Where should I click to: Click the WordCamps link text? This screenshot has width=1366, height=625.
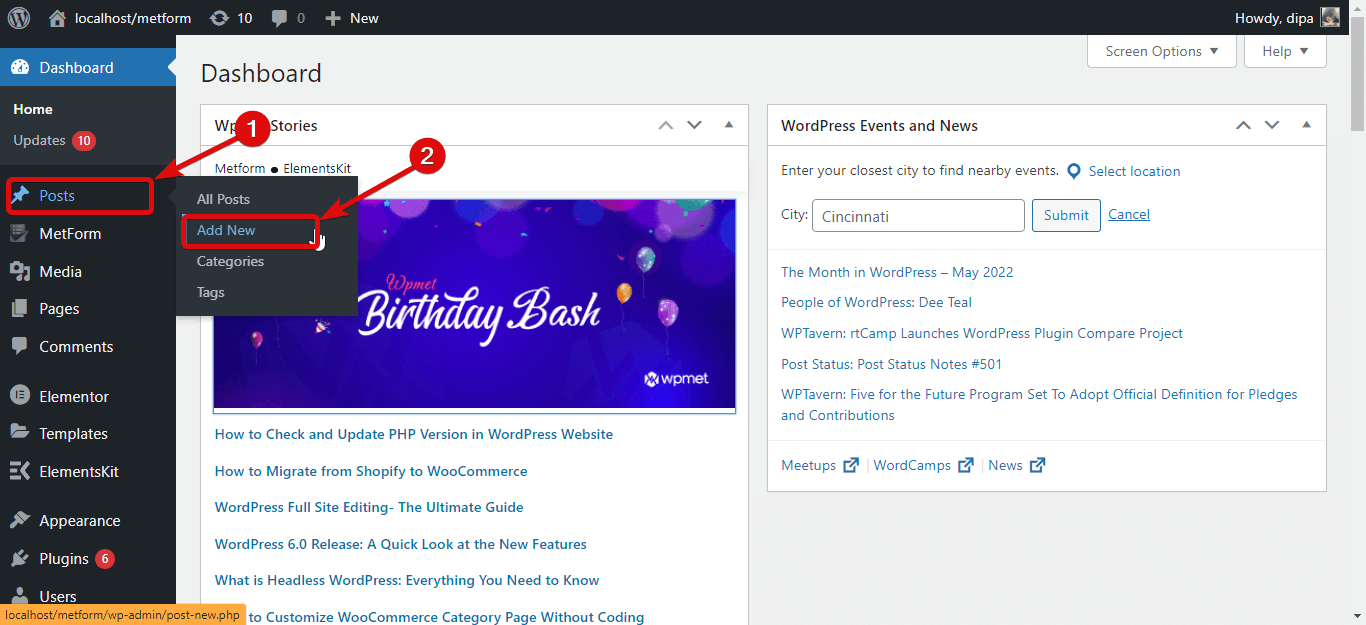click(912, 465)
